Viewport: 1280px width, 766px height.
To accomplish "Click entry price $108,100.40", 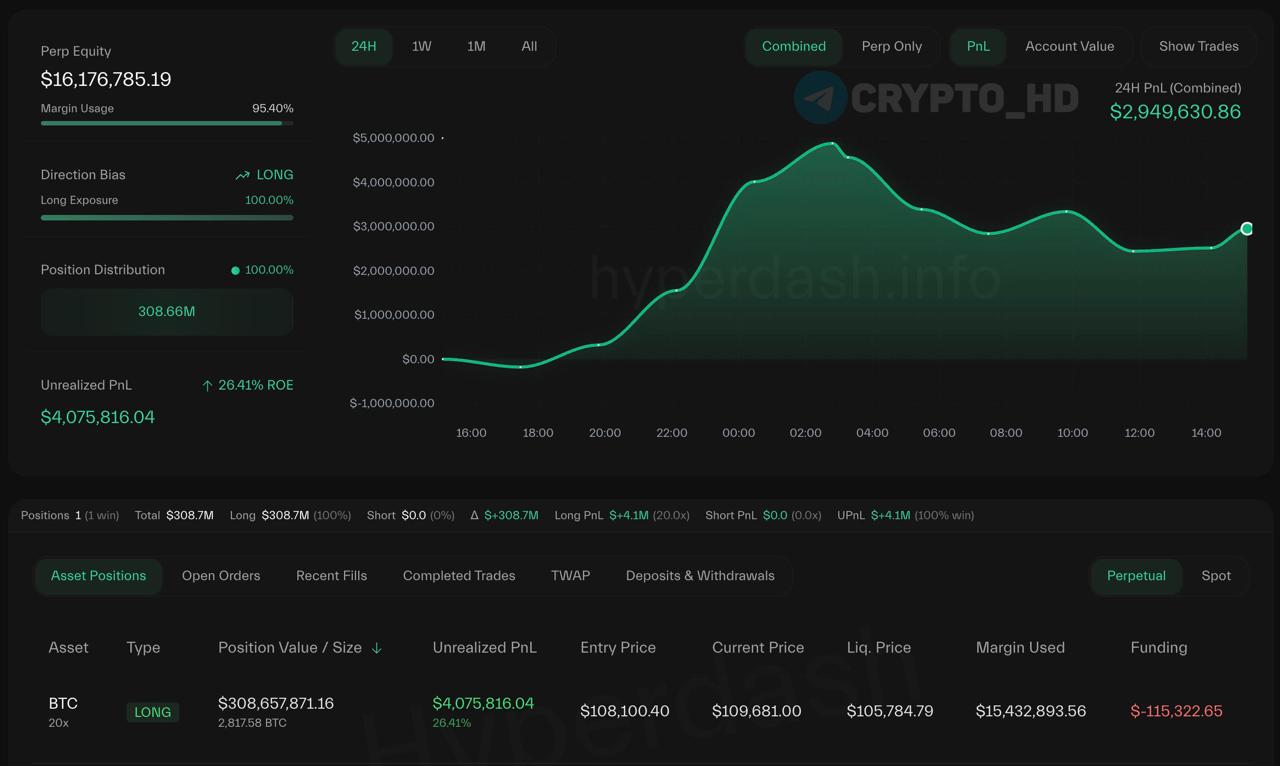I will pyautogui.click(x=625, y=711).
